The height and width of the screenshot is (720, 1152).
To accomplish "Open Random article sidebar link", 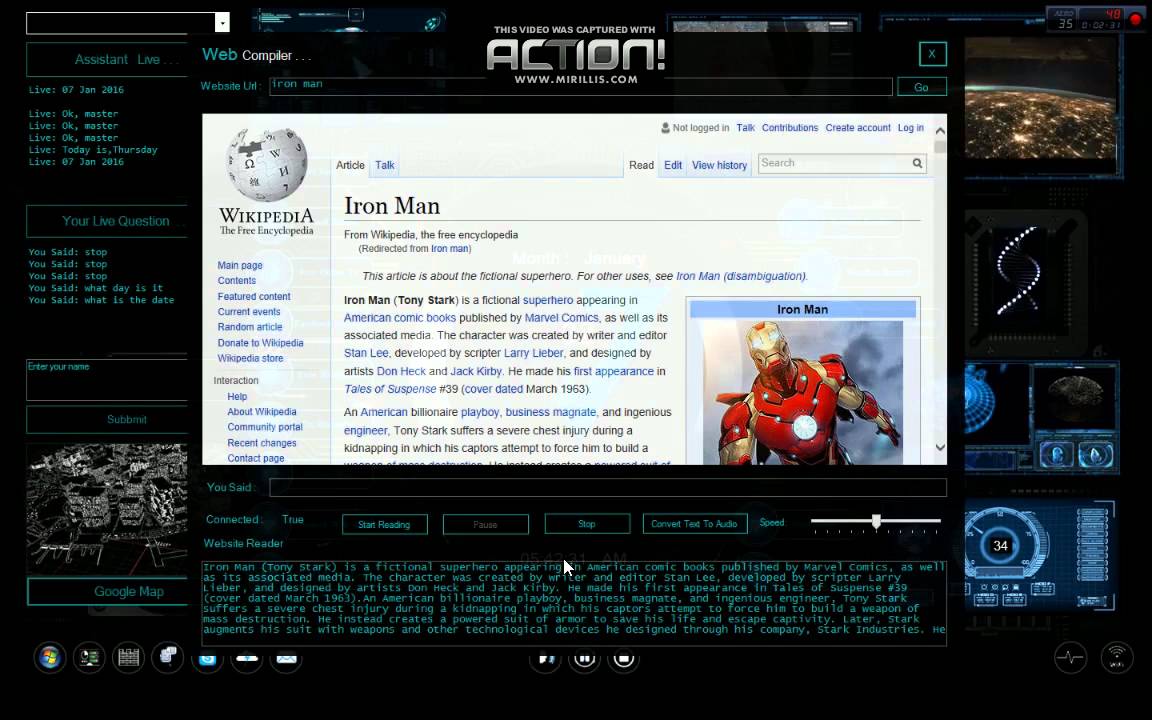I will click(x=250, y=327).
